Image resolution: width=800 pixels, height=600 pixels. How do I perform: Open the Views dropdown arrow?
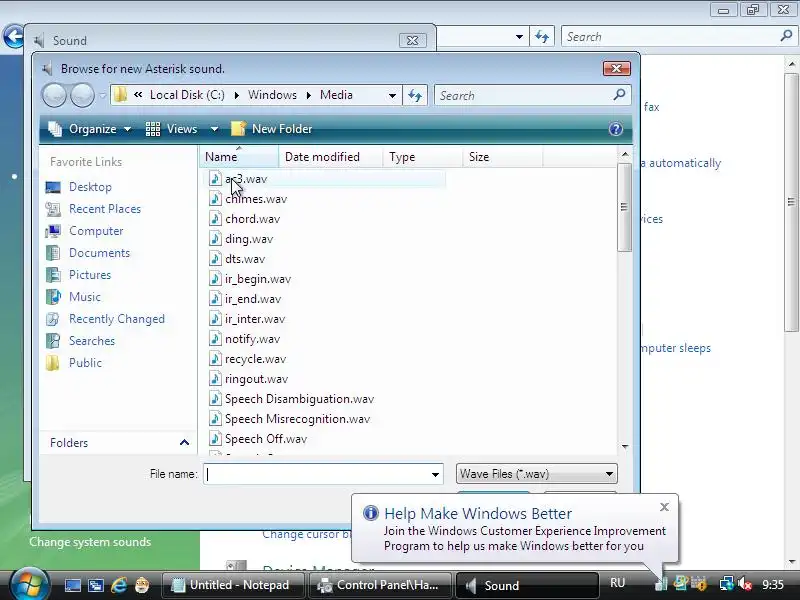(x=214, y=129)
